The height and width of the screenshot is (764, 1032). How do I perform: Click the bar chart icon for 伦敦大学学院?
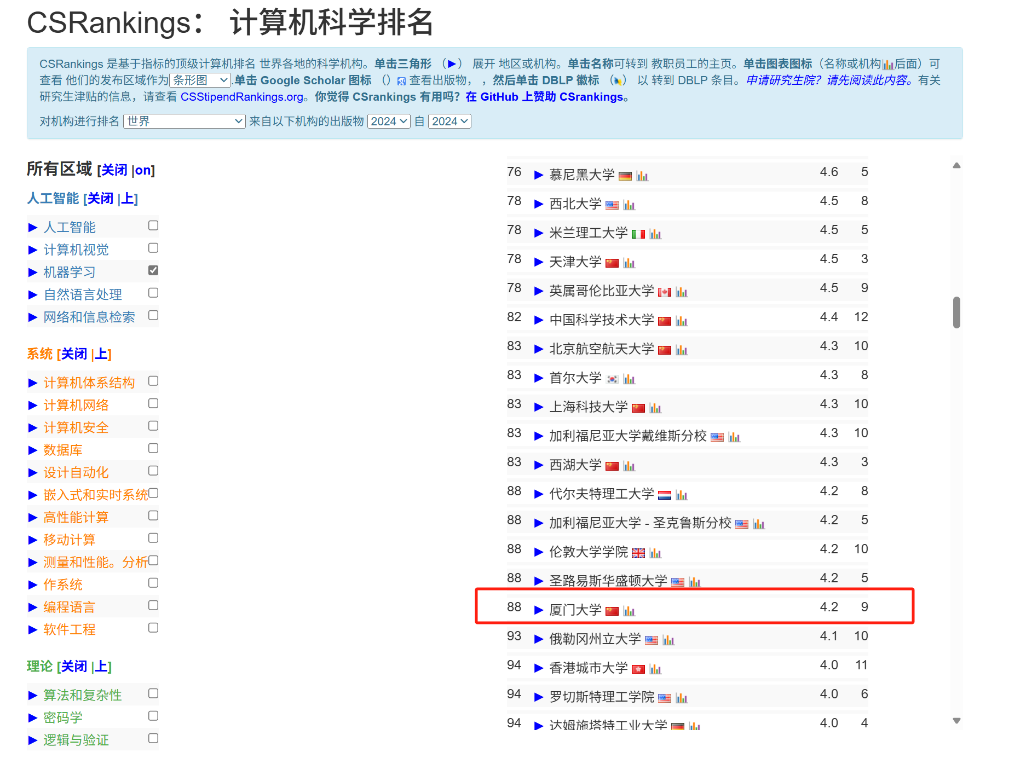pyautogui.click(x=655, y=552)
